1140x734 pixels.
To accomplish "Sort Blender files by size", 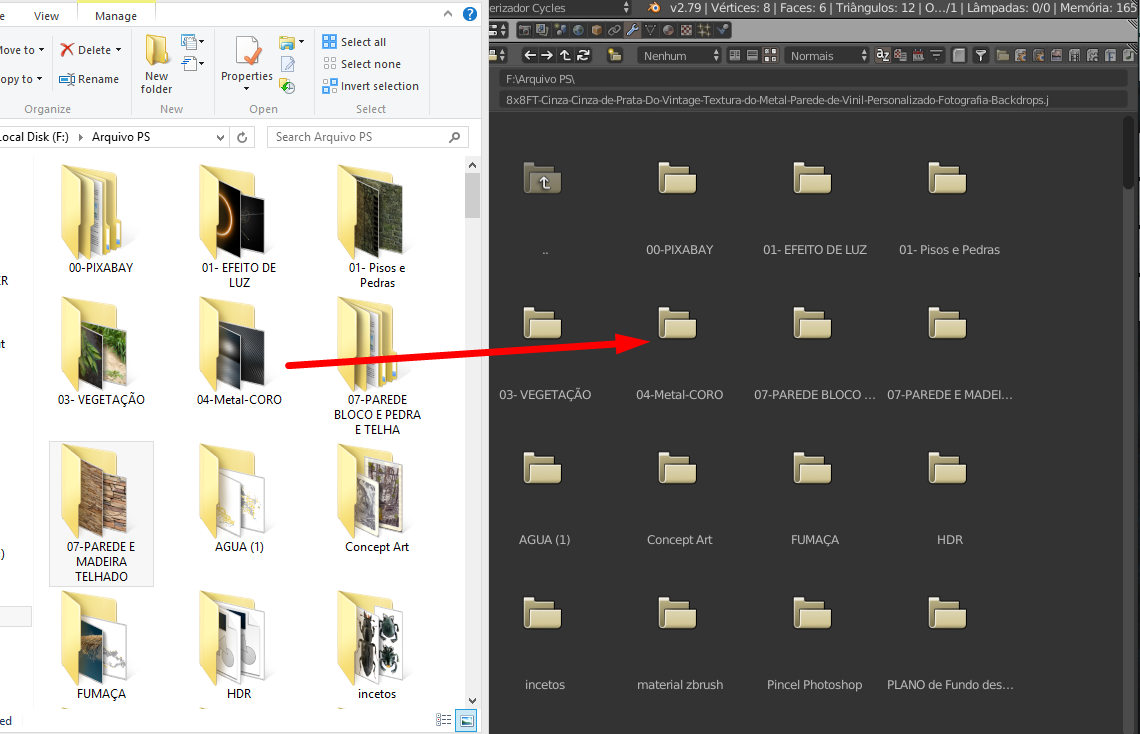I will point(936,55).
